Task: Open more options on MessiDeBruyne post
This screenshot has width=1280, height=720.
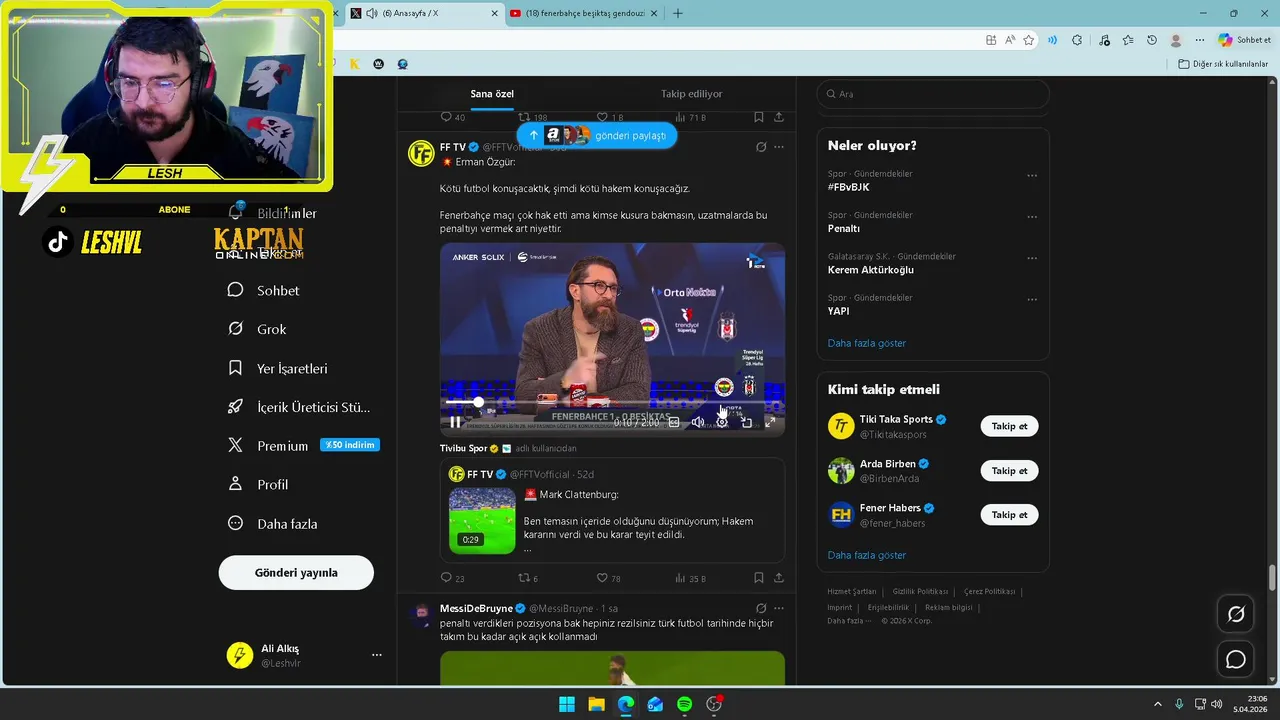Action: point(779,608)
